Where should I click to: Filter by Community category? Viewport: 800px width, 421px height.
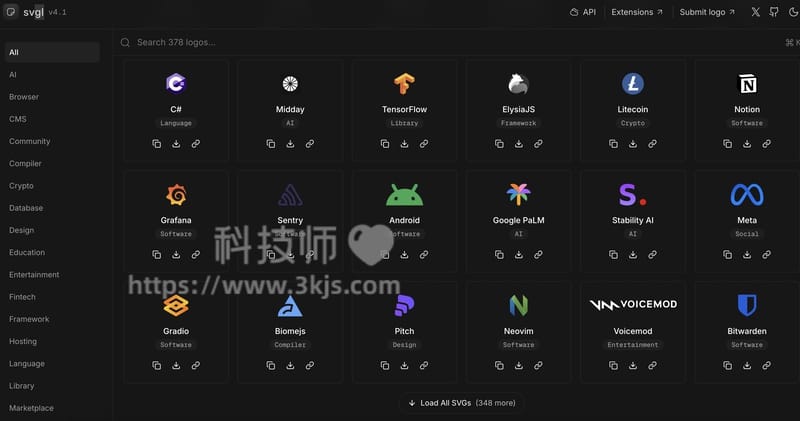[30, 141]
